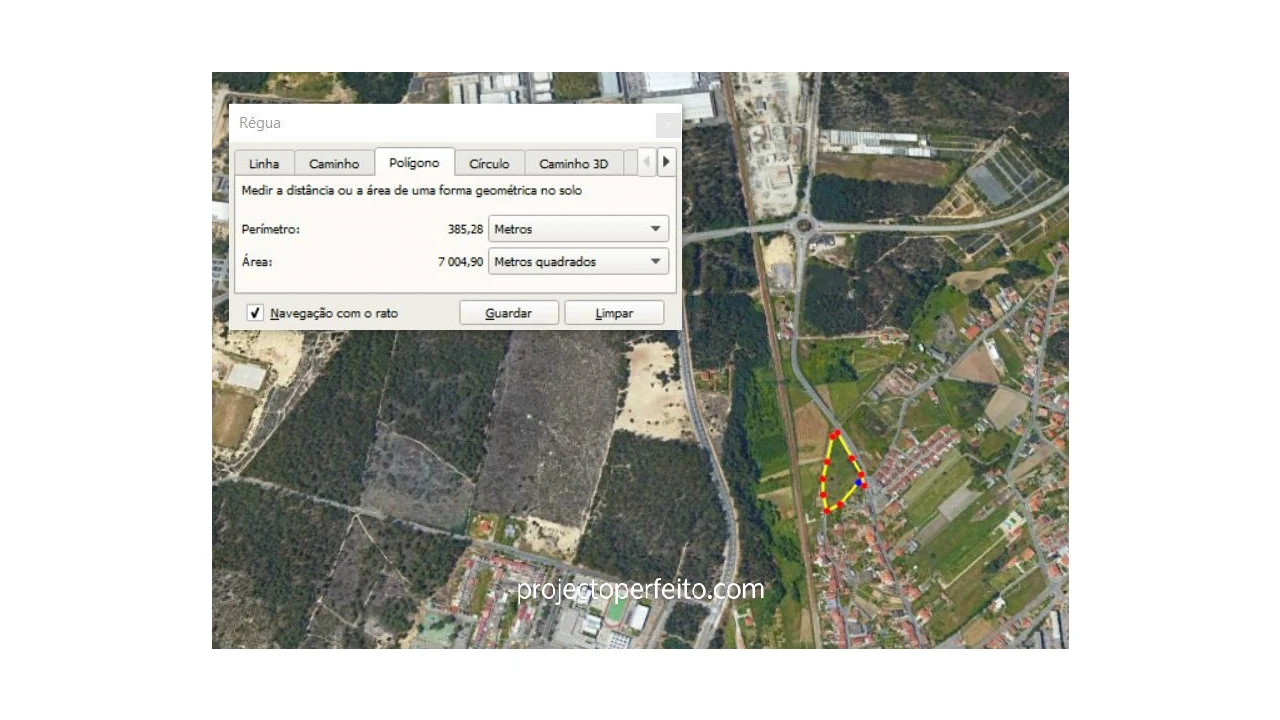Click the area value 7 004,90

coord(460,262)
